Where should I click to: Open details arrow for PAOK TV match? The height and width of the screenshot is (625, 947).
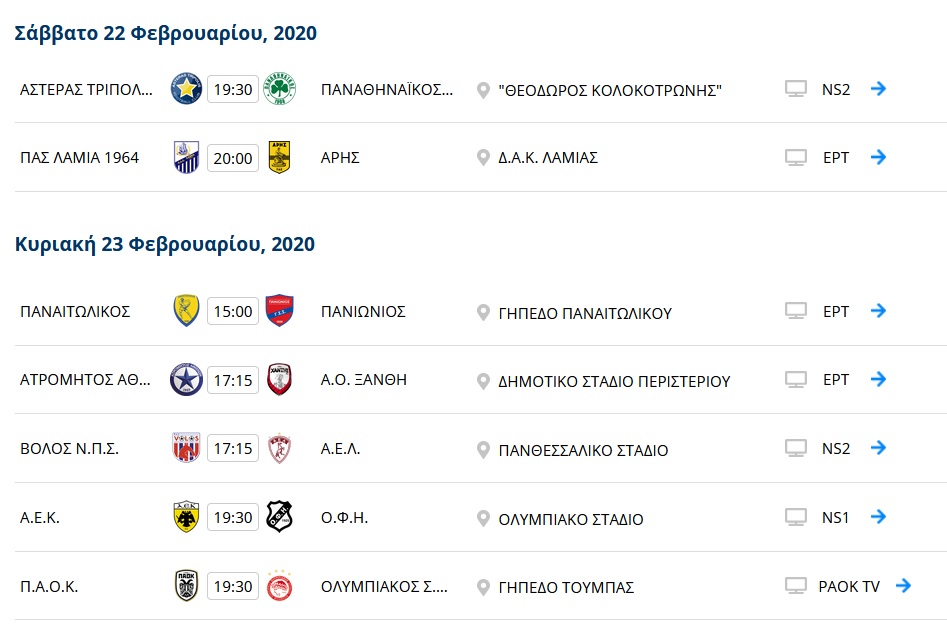click(x=903, y=586)
